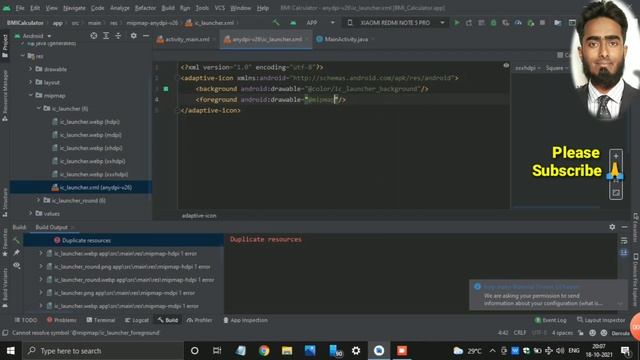Image resolution: width=640 pixels, height=360 pixels.
Task: Click the zoom to fit preview icon
Action: pos(616,193)
